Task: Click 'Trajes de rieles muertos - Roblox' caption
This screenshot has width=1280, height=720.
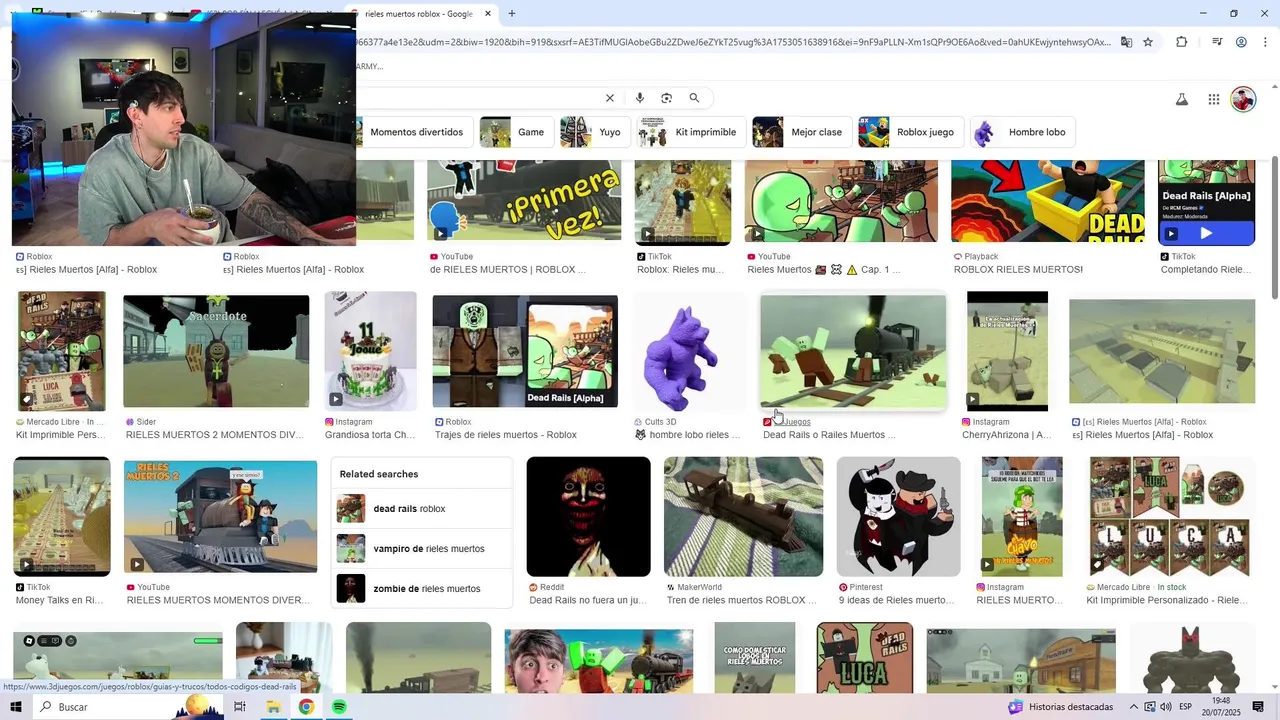Action: [506, 435]
